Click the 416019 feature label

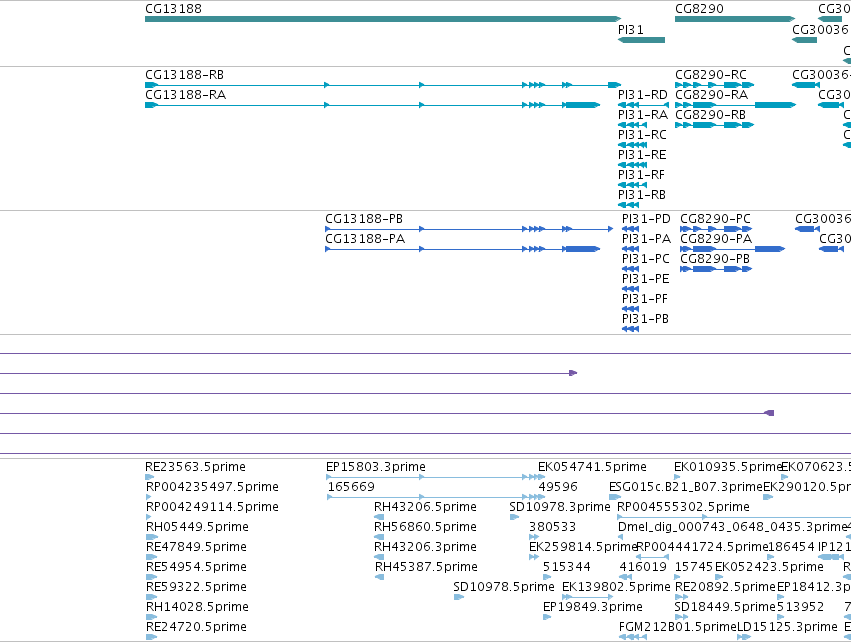(643, 567)
